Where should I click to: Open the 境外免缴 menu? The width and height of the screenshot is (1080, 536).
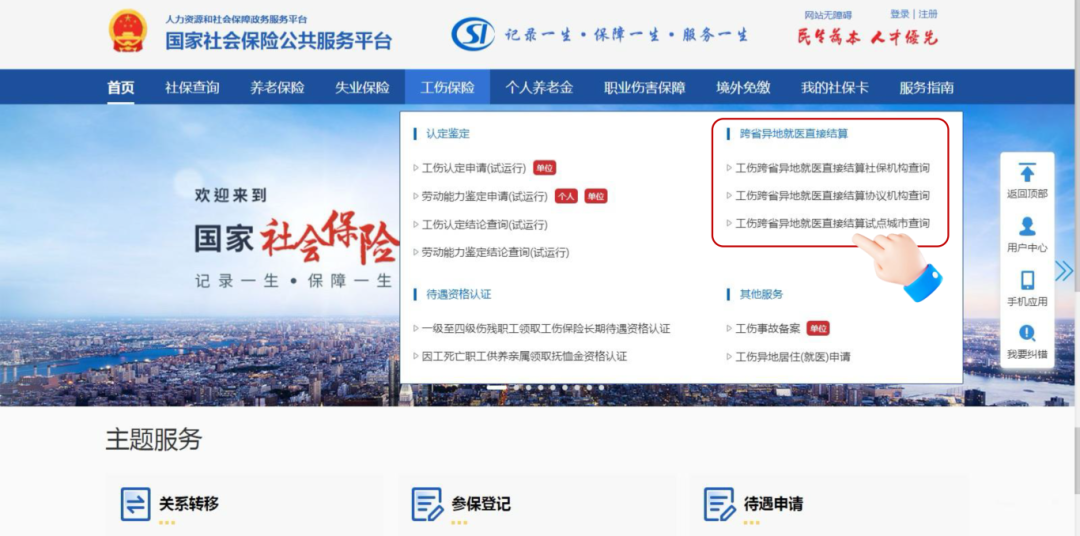743,87
